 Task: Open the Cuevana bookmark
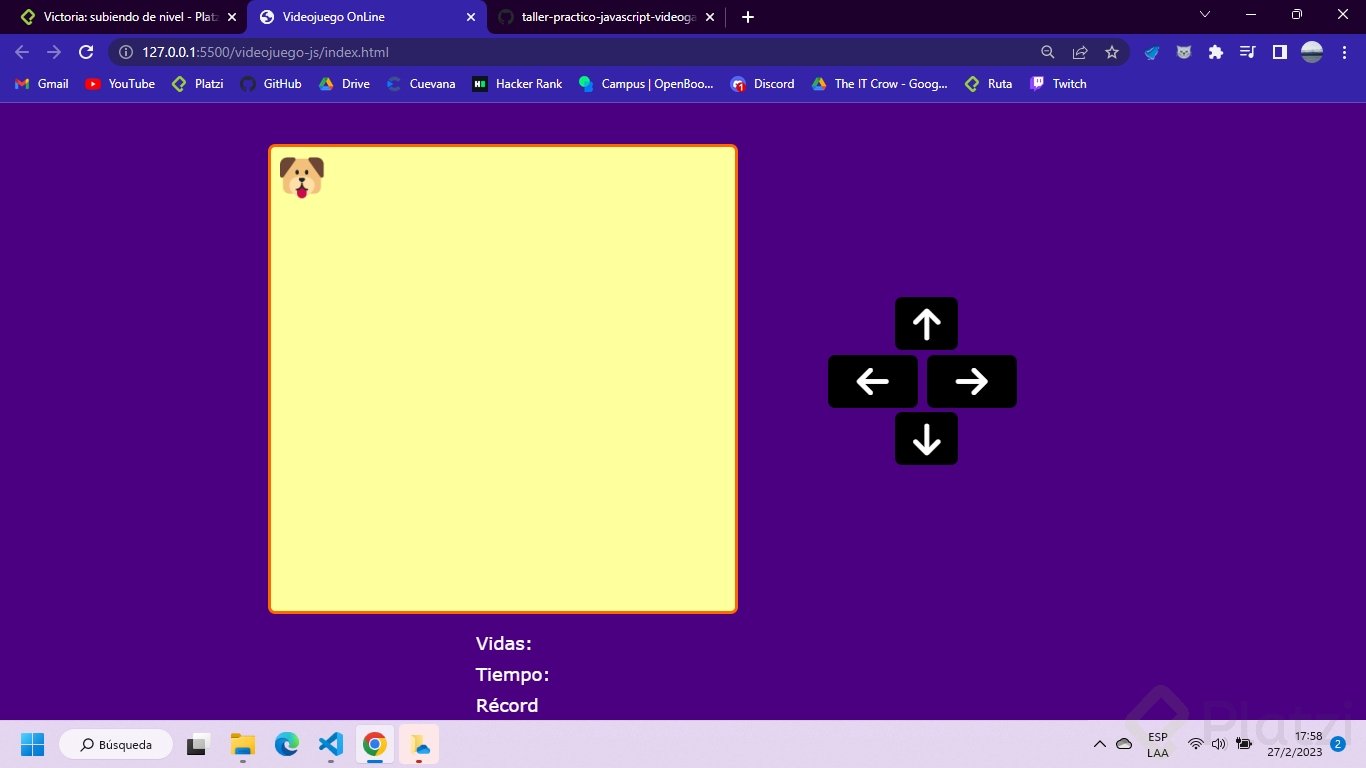(x=421, y=84)
